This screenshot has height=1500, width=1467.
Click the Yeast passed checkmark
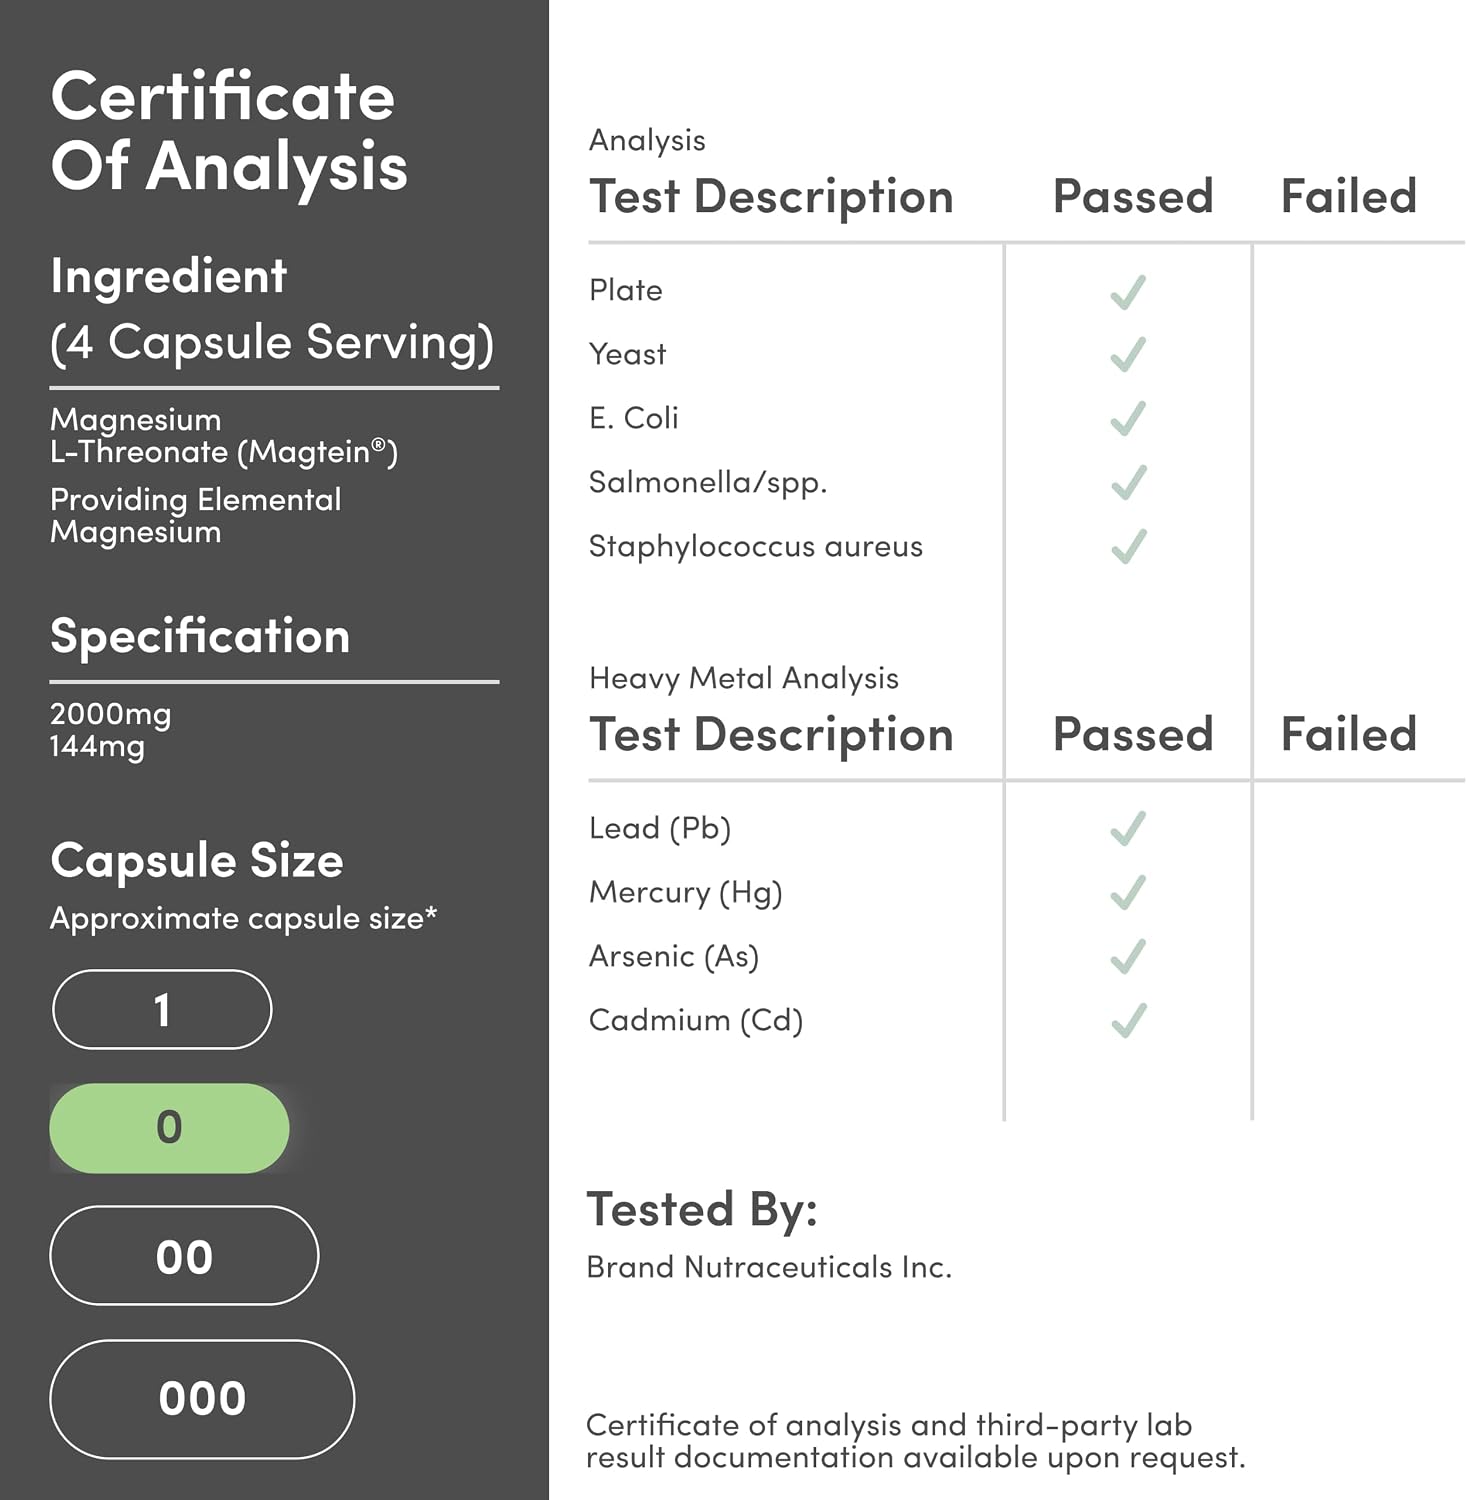pyautogui.click(x=1128, y=354)
